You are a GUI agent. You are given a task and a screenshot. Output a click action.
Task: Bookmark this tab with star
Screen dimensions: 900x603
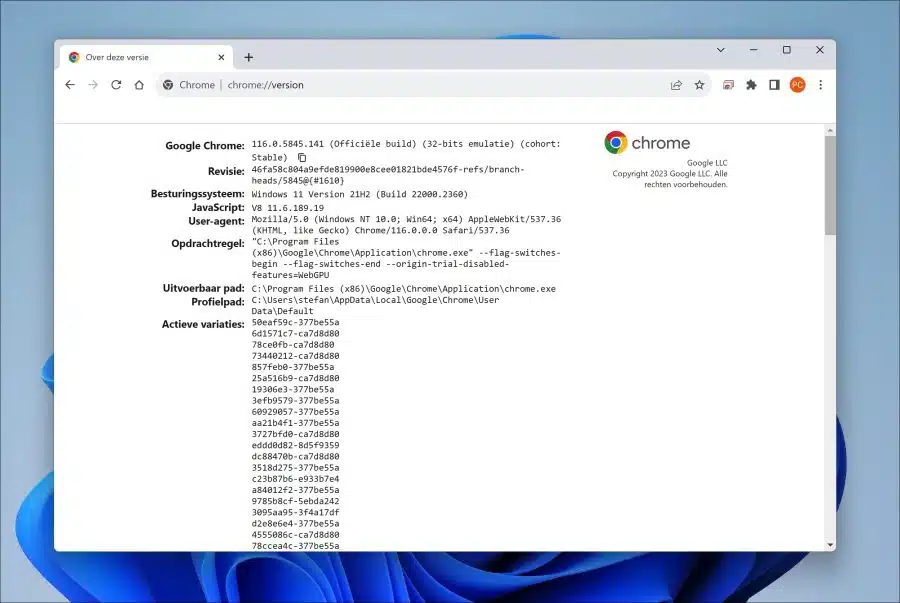pyautogui.click(x=699, y=85)
